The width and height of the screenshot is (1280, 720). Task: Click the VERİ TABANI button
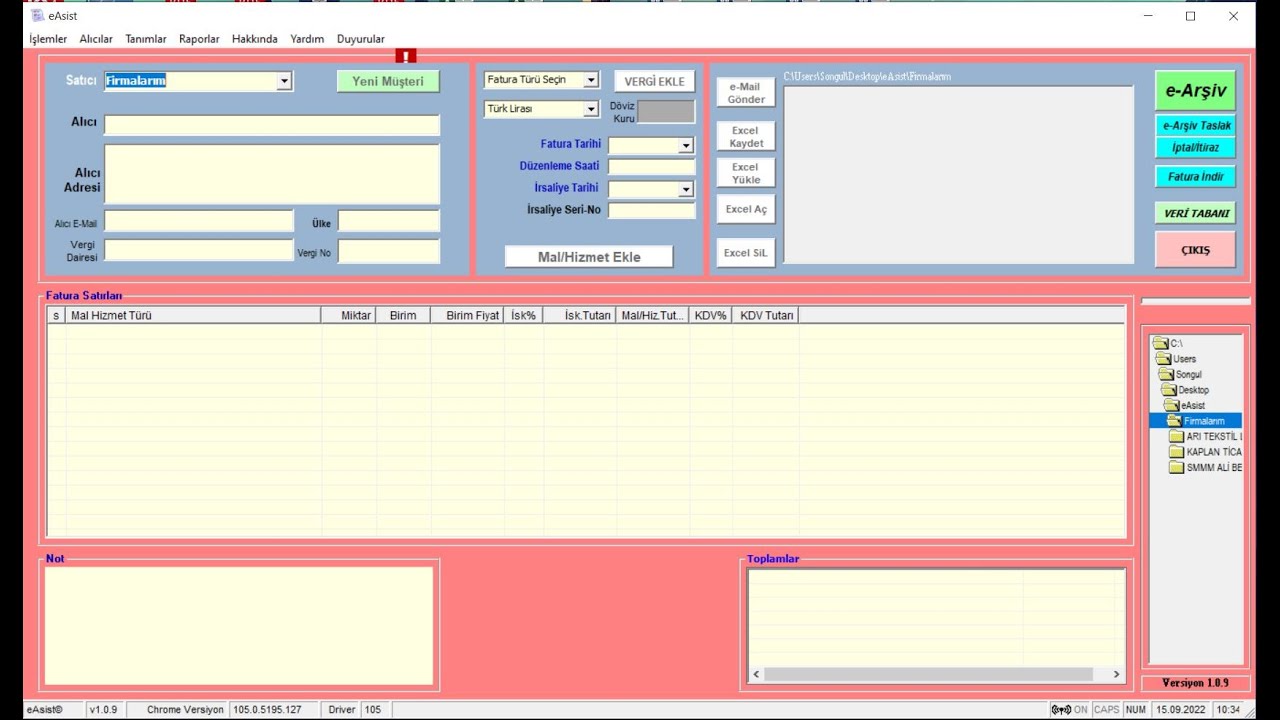click(1195, 213)
